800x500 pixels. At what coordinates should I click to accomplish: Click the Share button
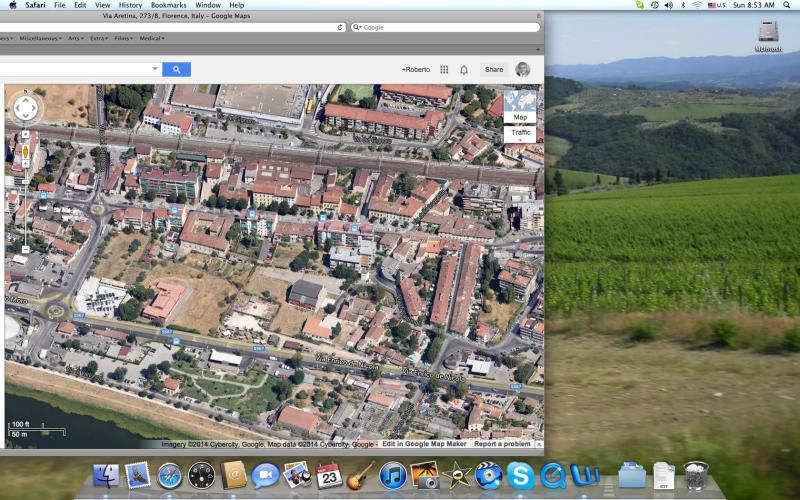click(x=494, y=70)
